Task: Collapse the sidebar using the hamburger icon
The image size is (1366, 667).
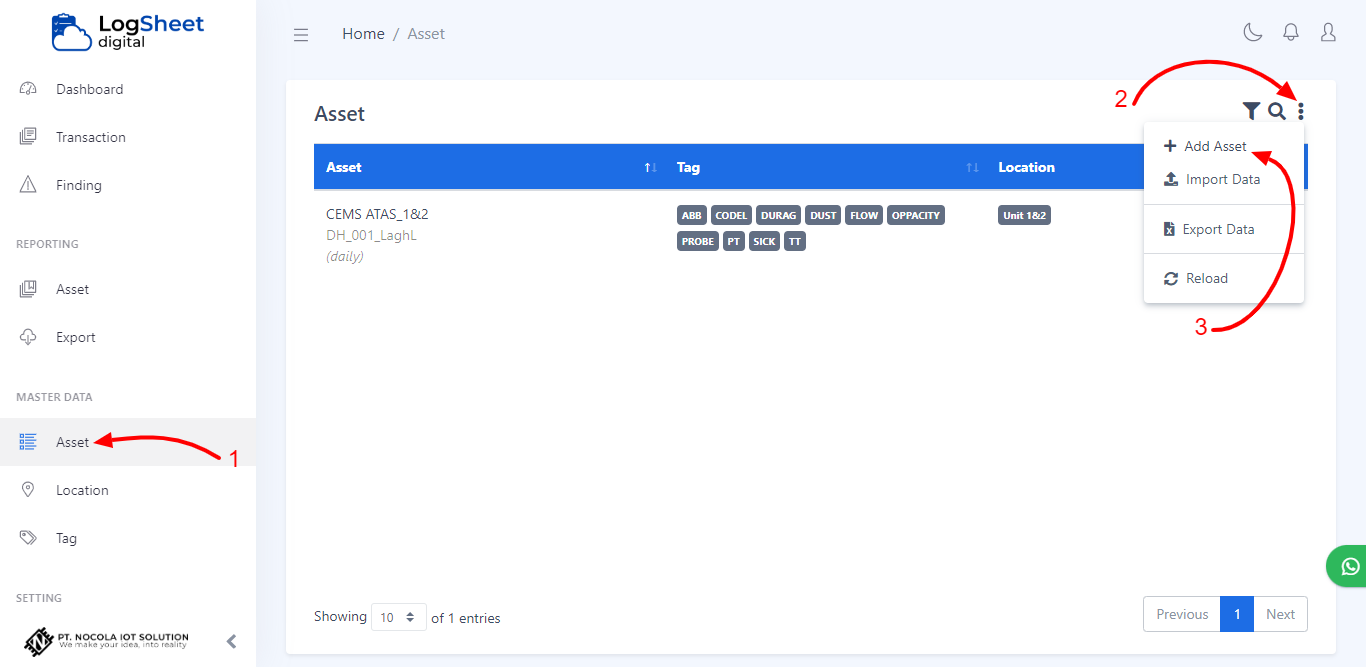Action: [x=301, y=34]
